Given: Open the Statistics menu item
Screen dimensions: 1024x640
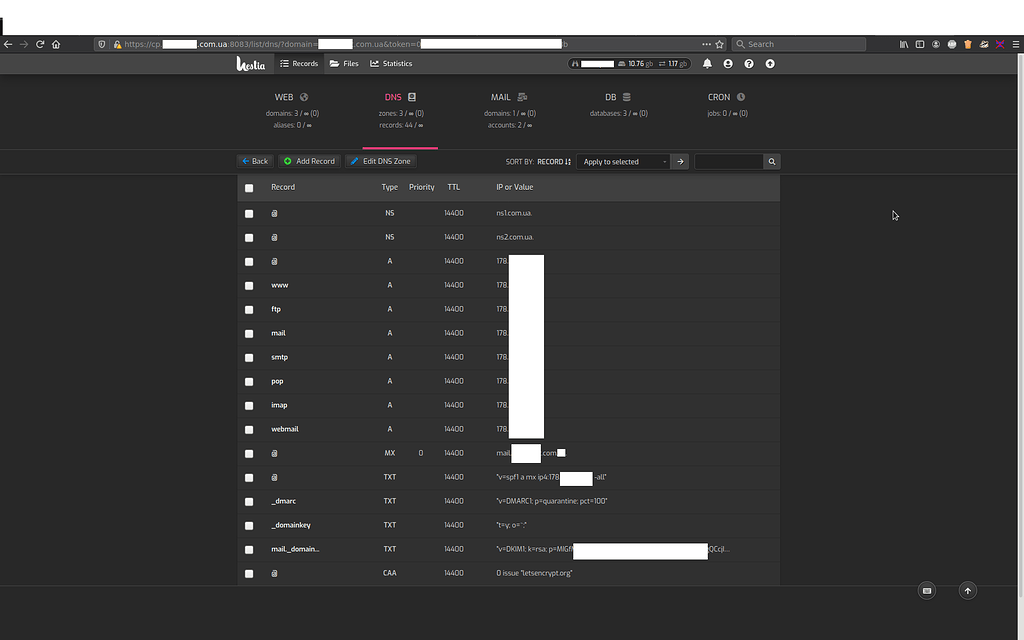Looking at the screenshot, I should click(x=391, y=63).
